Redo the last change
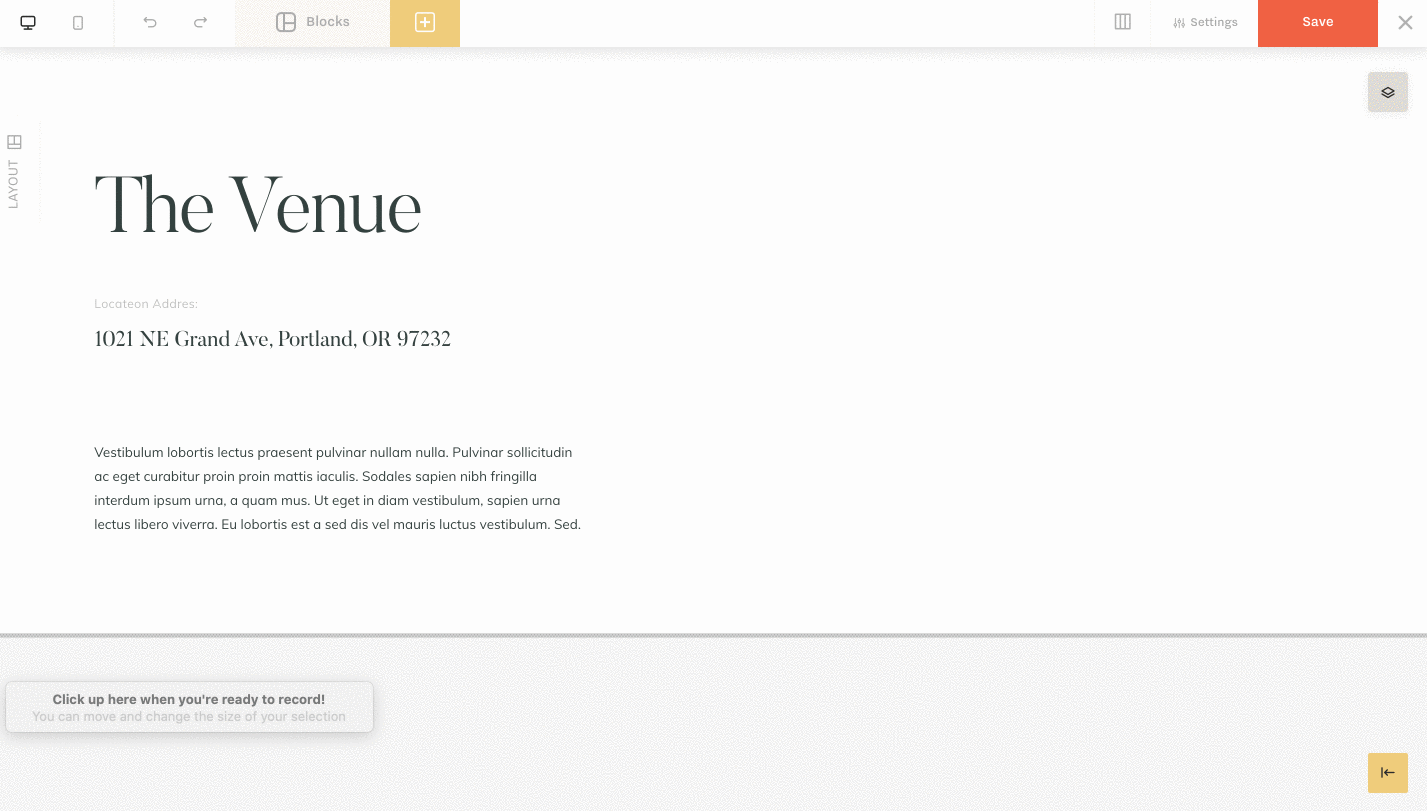 (x=200, y=22)
